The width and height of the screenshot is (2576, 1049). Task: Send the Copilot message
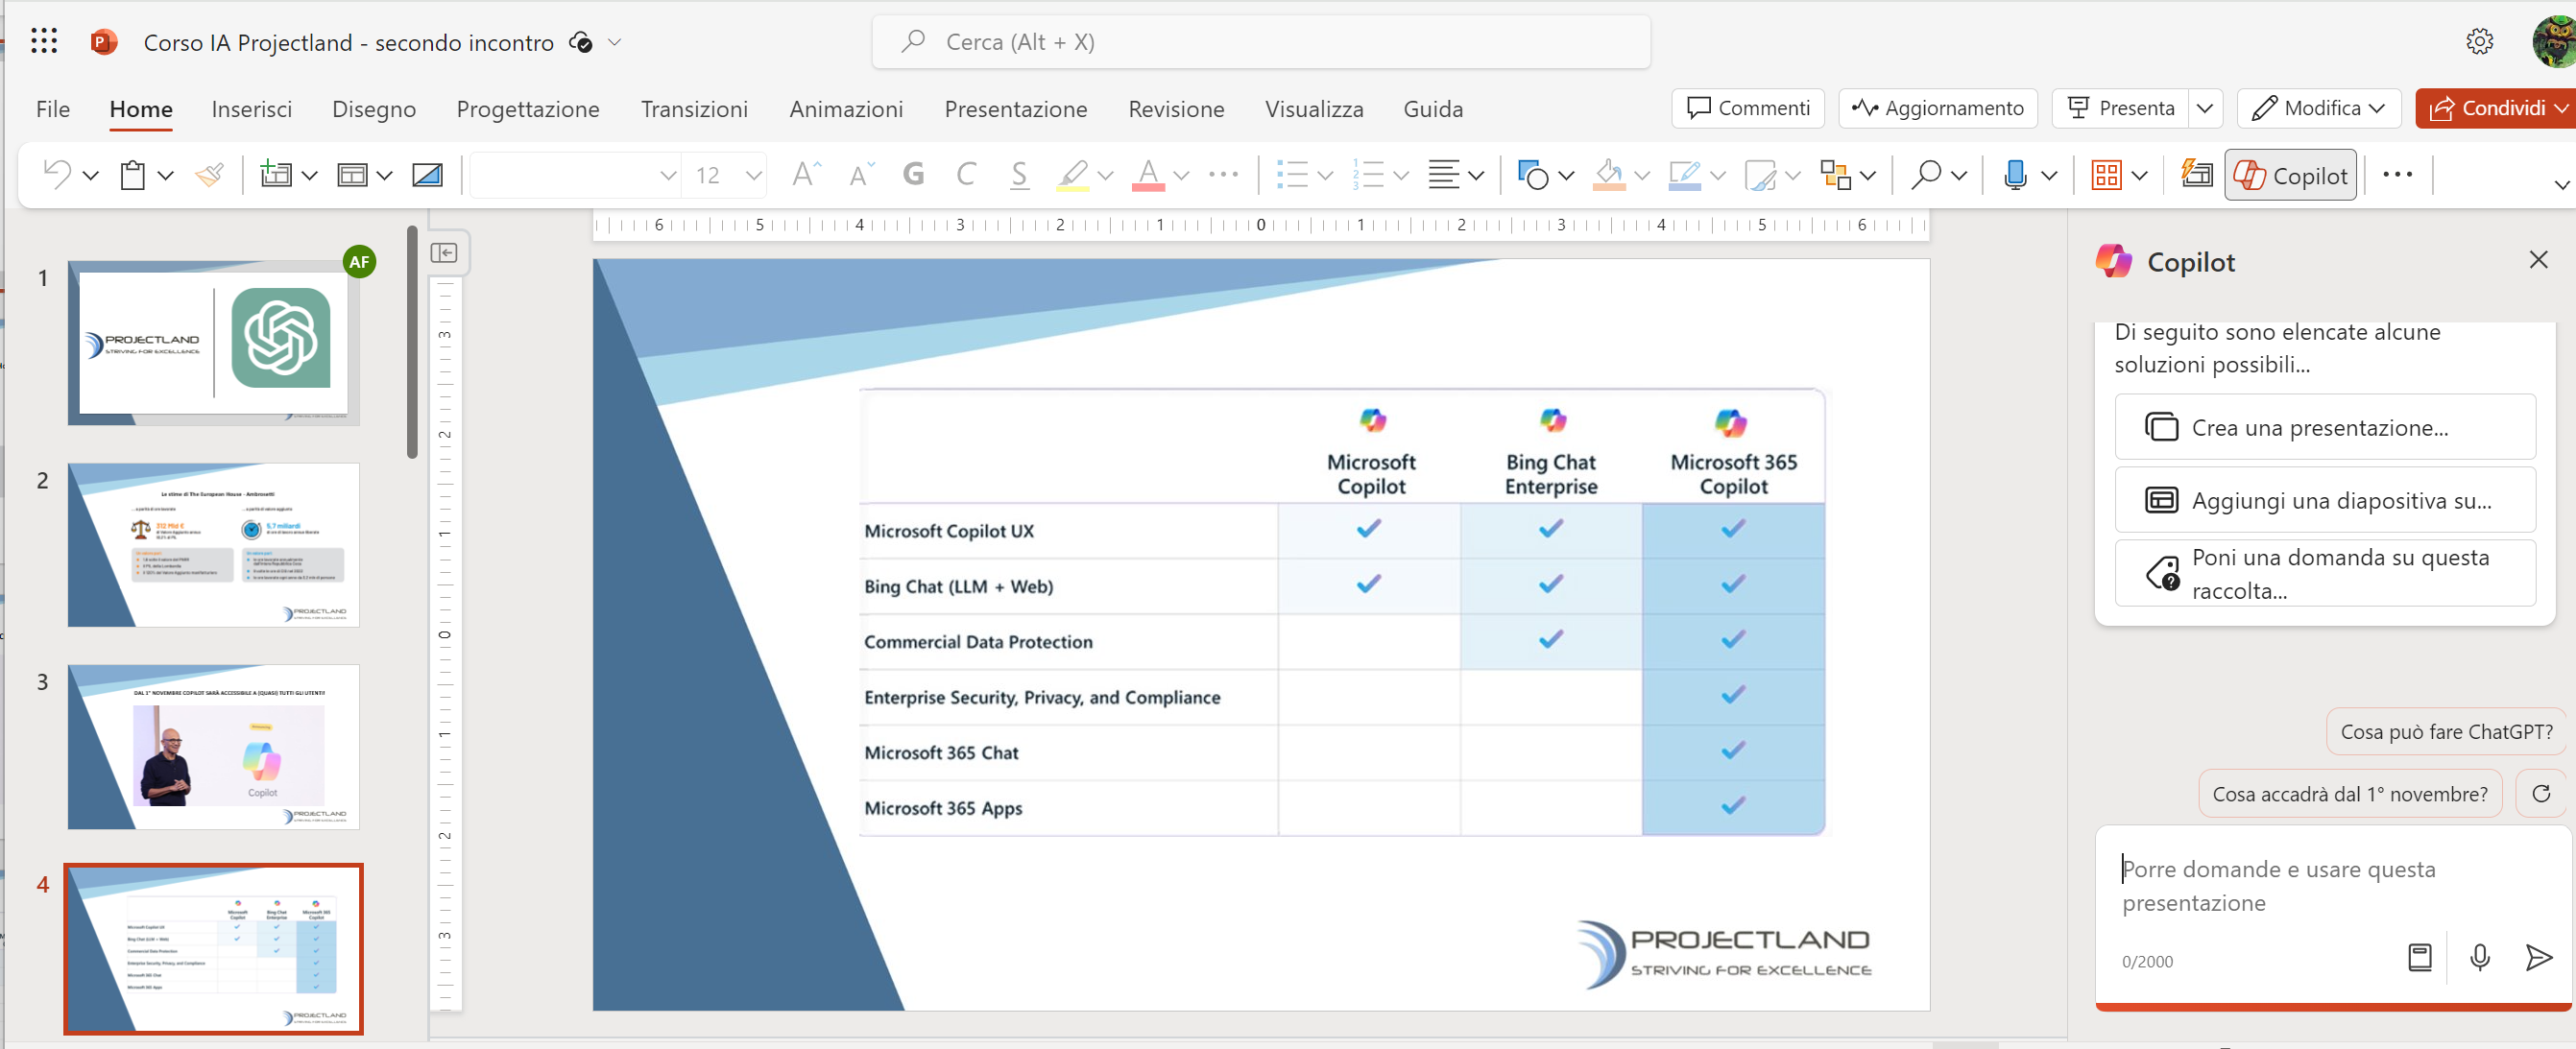(2538, 957)
